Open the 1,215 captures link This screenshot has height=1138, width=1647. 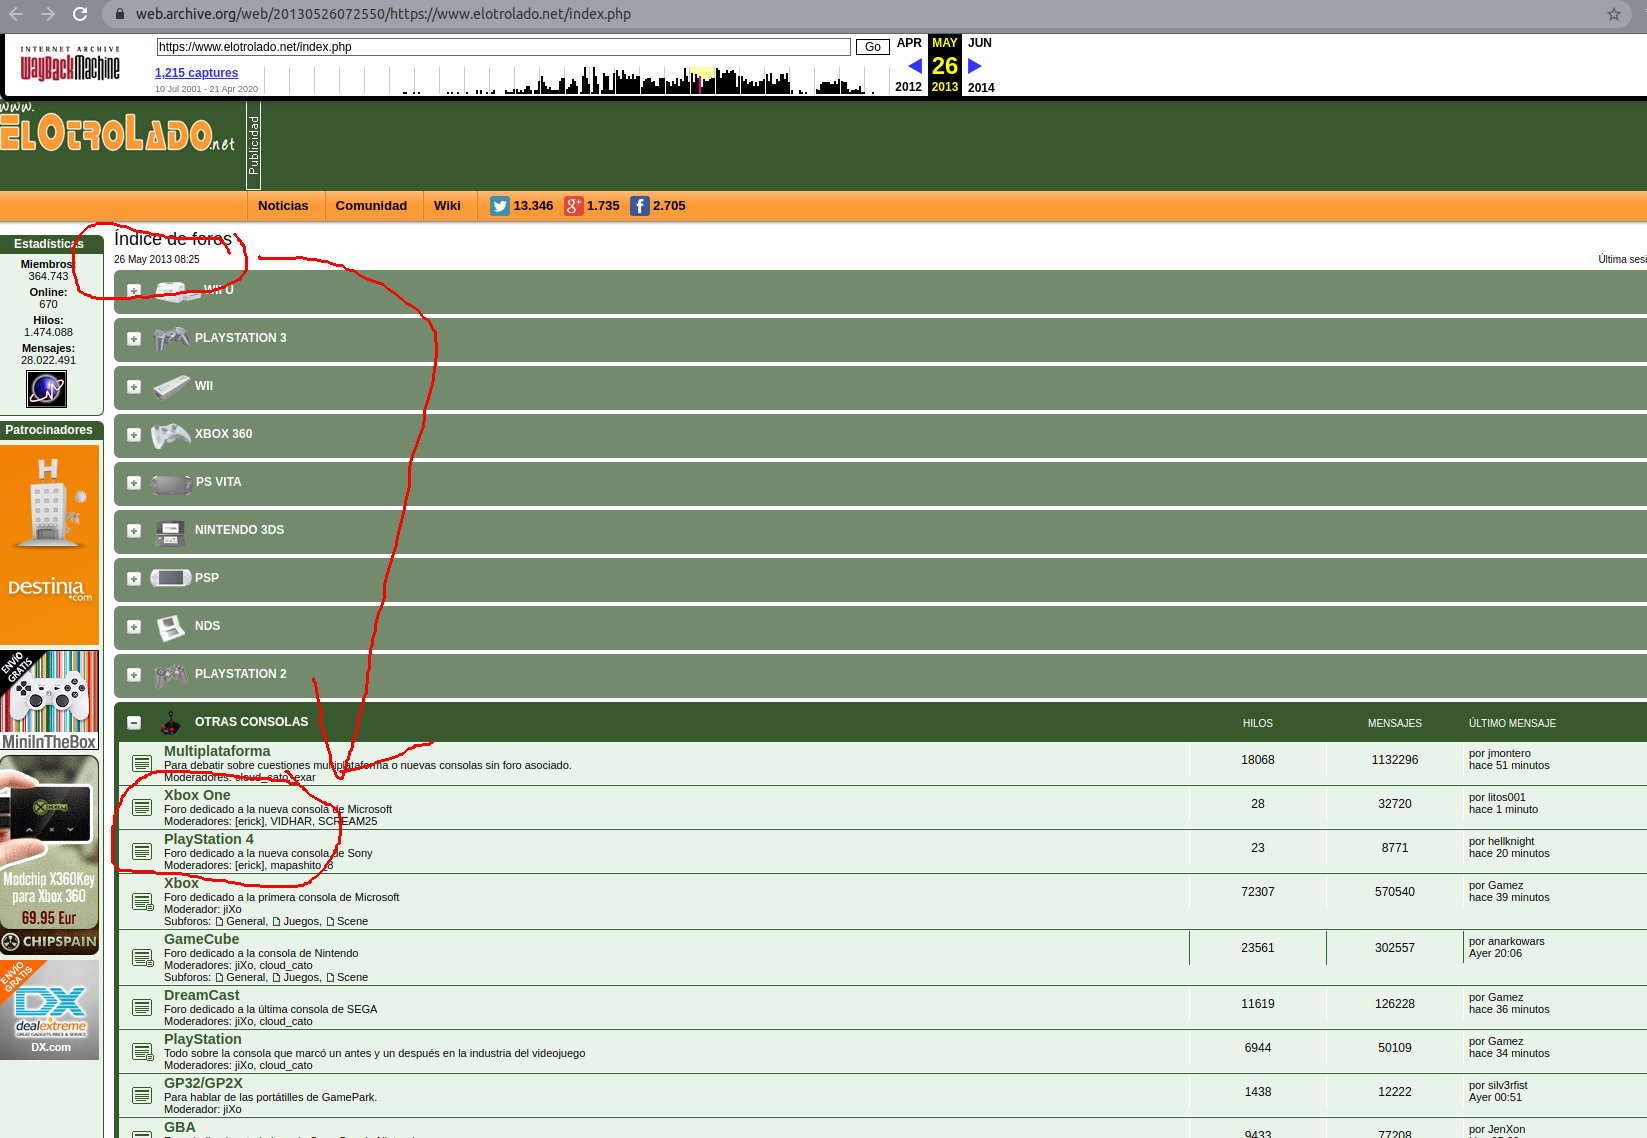point(196,73)
